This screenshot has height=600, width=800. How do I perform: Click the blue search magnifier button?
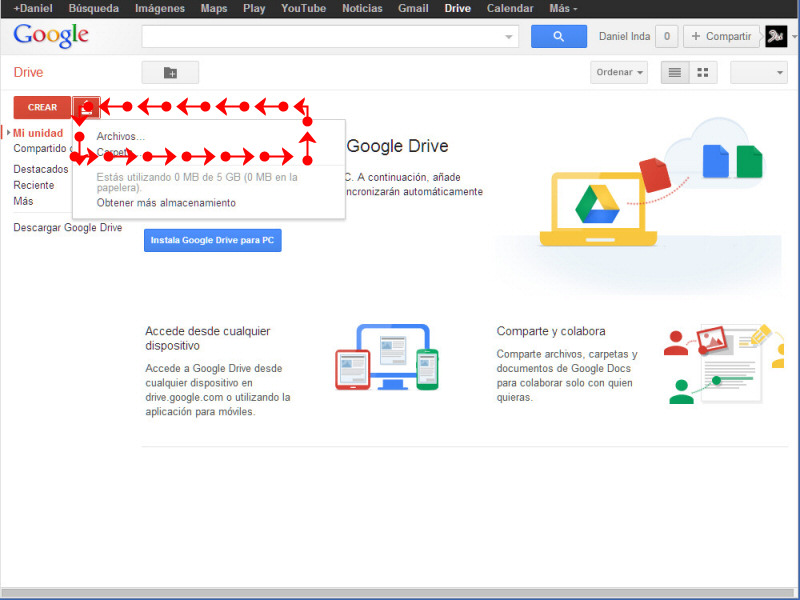(x=559, y=36)
